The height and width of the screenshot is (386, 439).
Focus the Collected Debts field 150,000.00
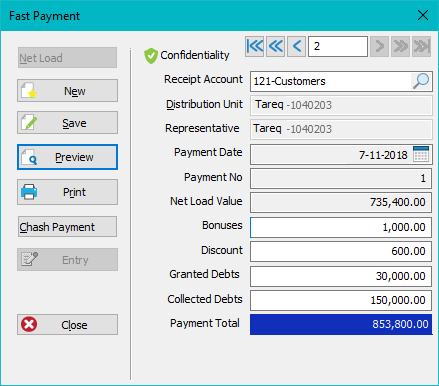[341, 300]
